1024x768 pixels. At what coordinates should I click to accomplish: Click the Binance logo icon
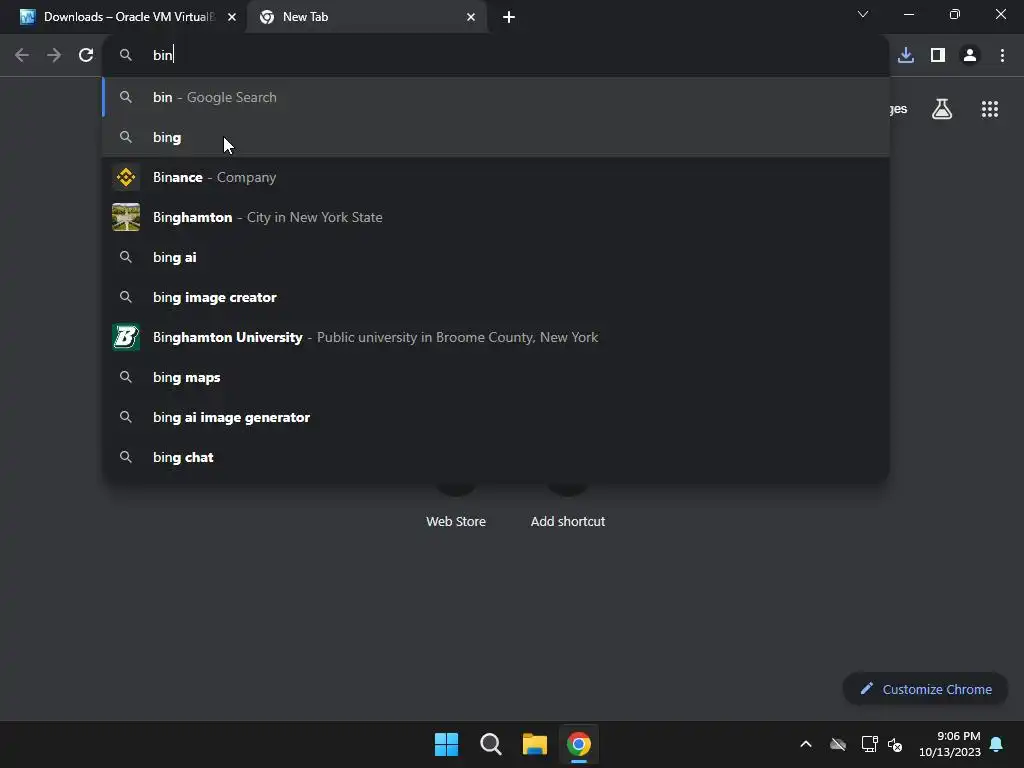pos(126,177)
